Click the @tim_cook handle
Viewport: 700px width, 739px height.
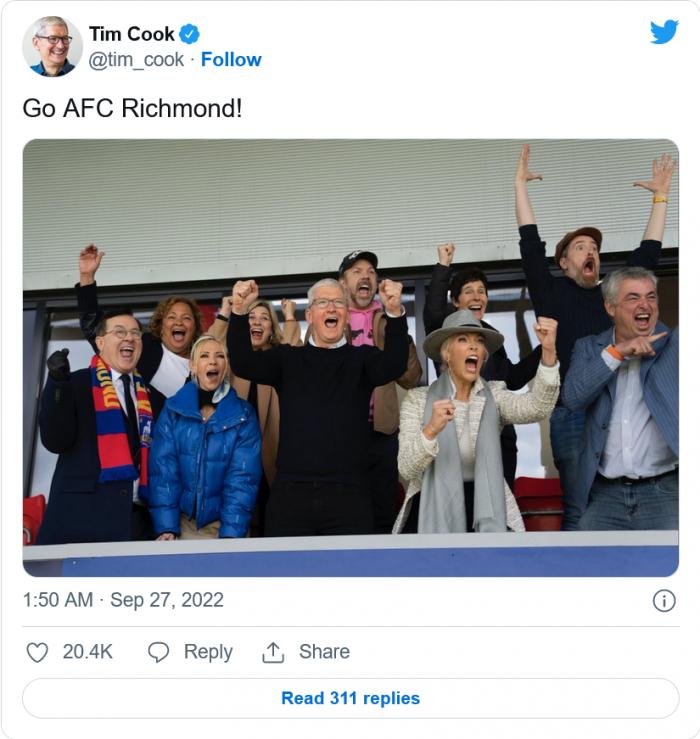tap(137, 60)
